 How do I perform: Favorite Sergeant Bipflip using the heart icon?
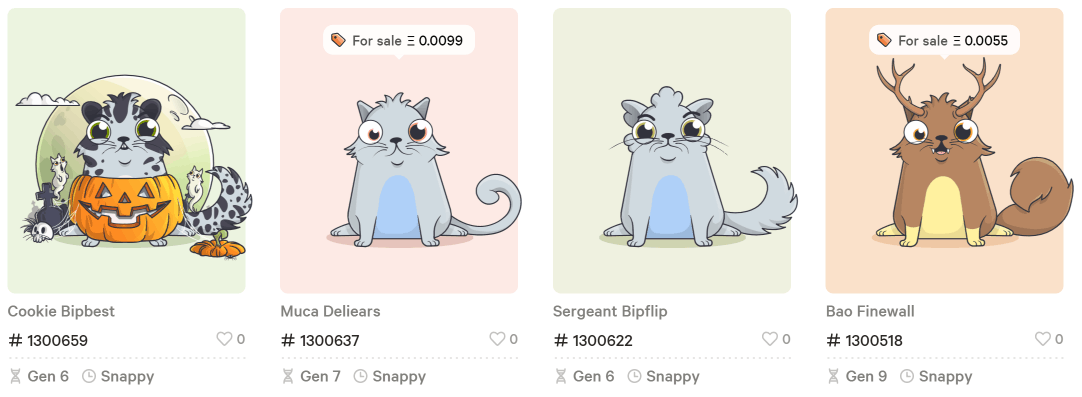click(x=769, y=339)
